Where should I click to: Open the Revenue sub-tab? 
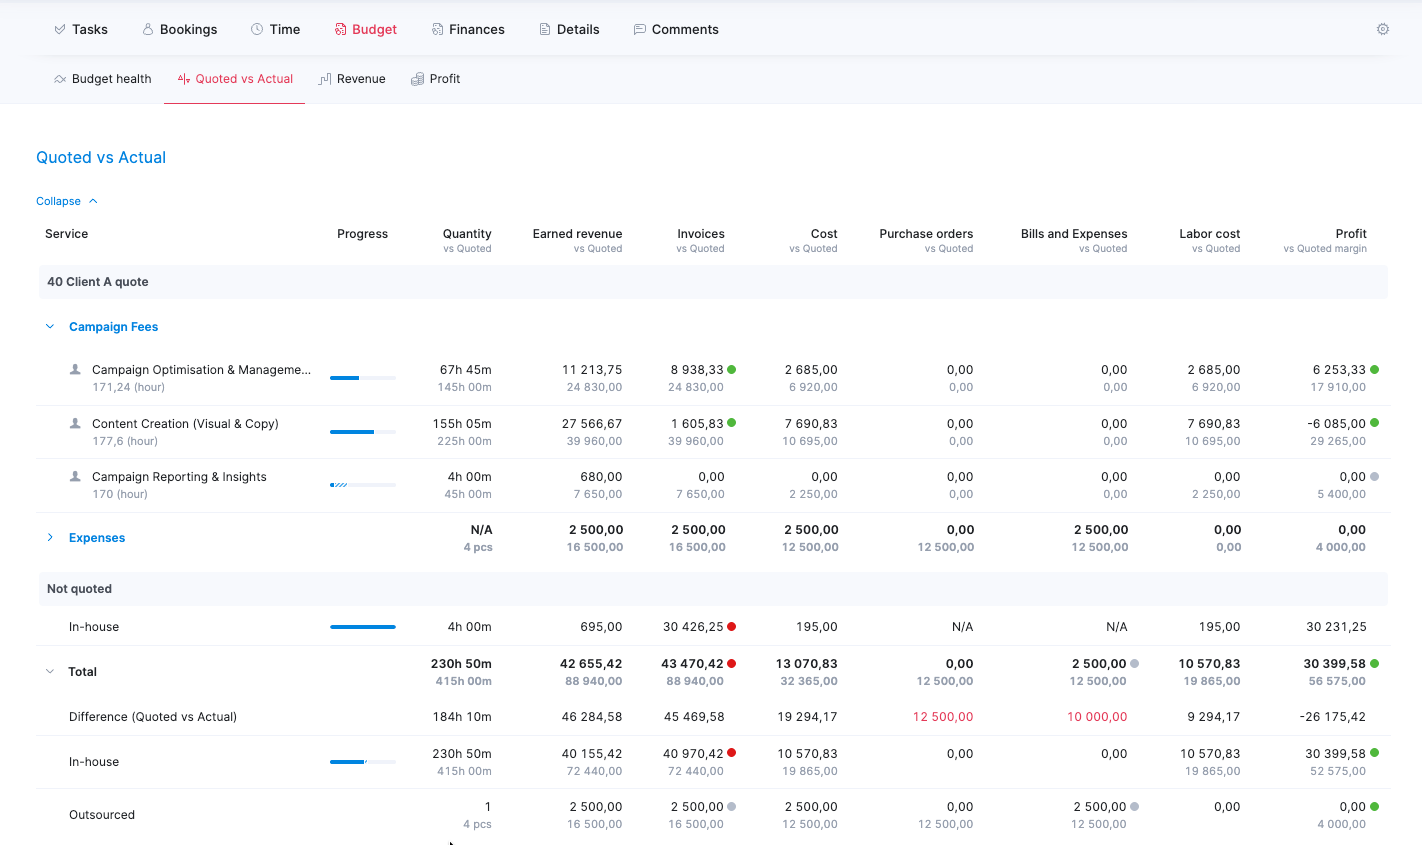tap(352, 79)
